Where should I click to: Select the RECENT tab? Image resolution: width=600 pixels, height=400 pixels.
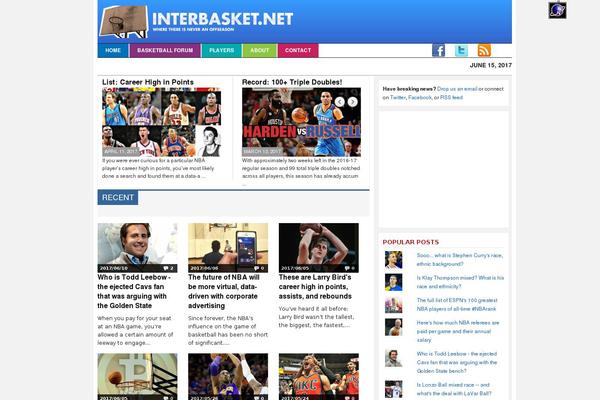[118, 198]
